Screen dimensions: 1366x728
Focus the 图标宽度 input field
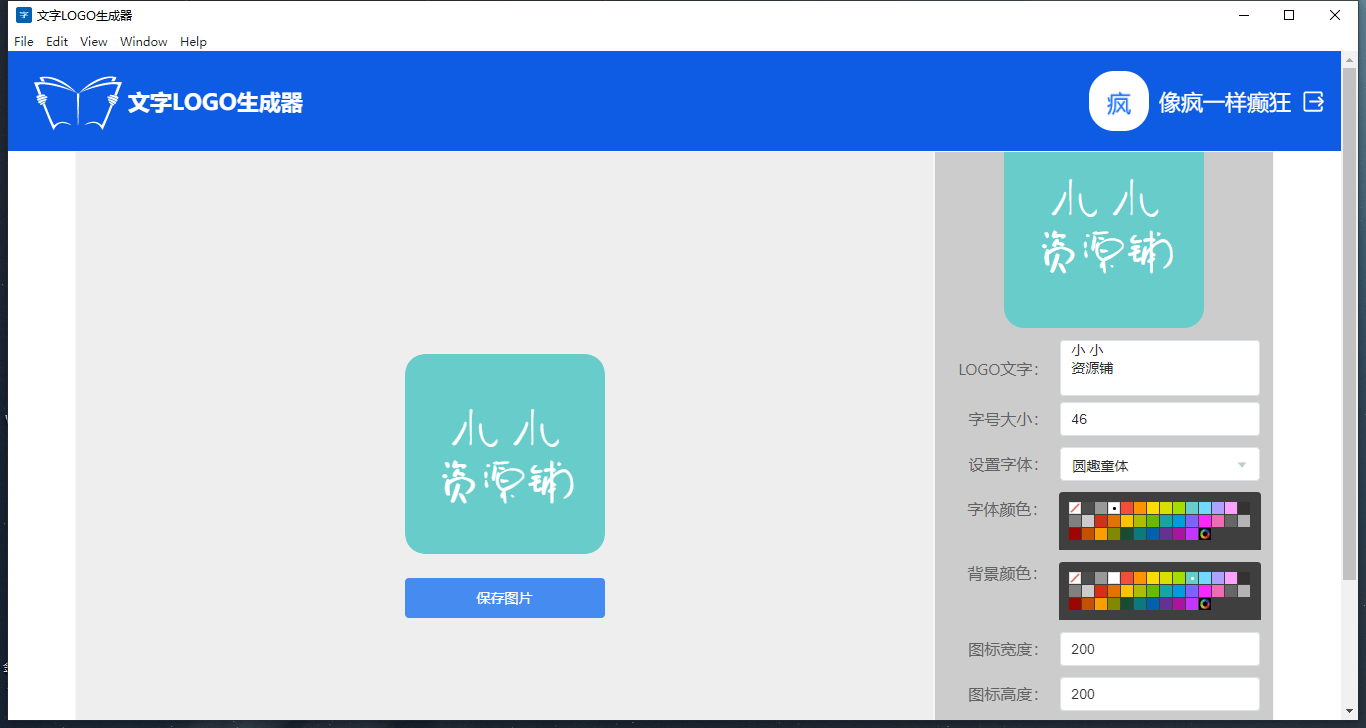[x=1159, y=649]
